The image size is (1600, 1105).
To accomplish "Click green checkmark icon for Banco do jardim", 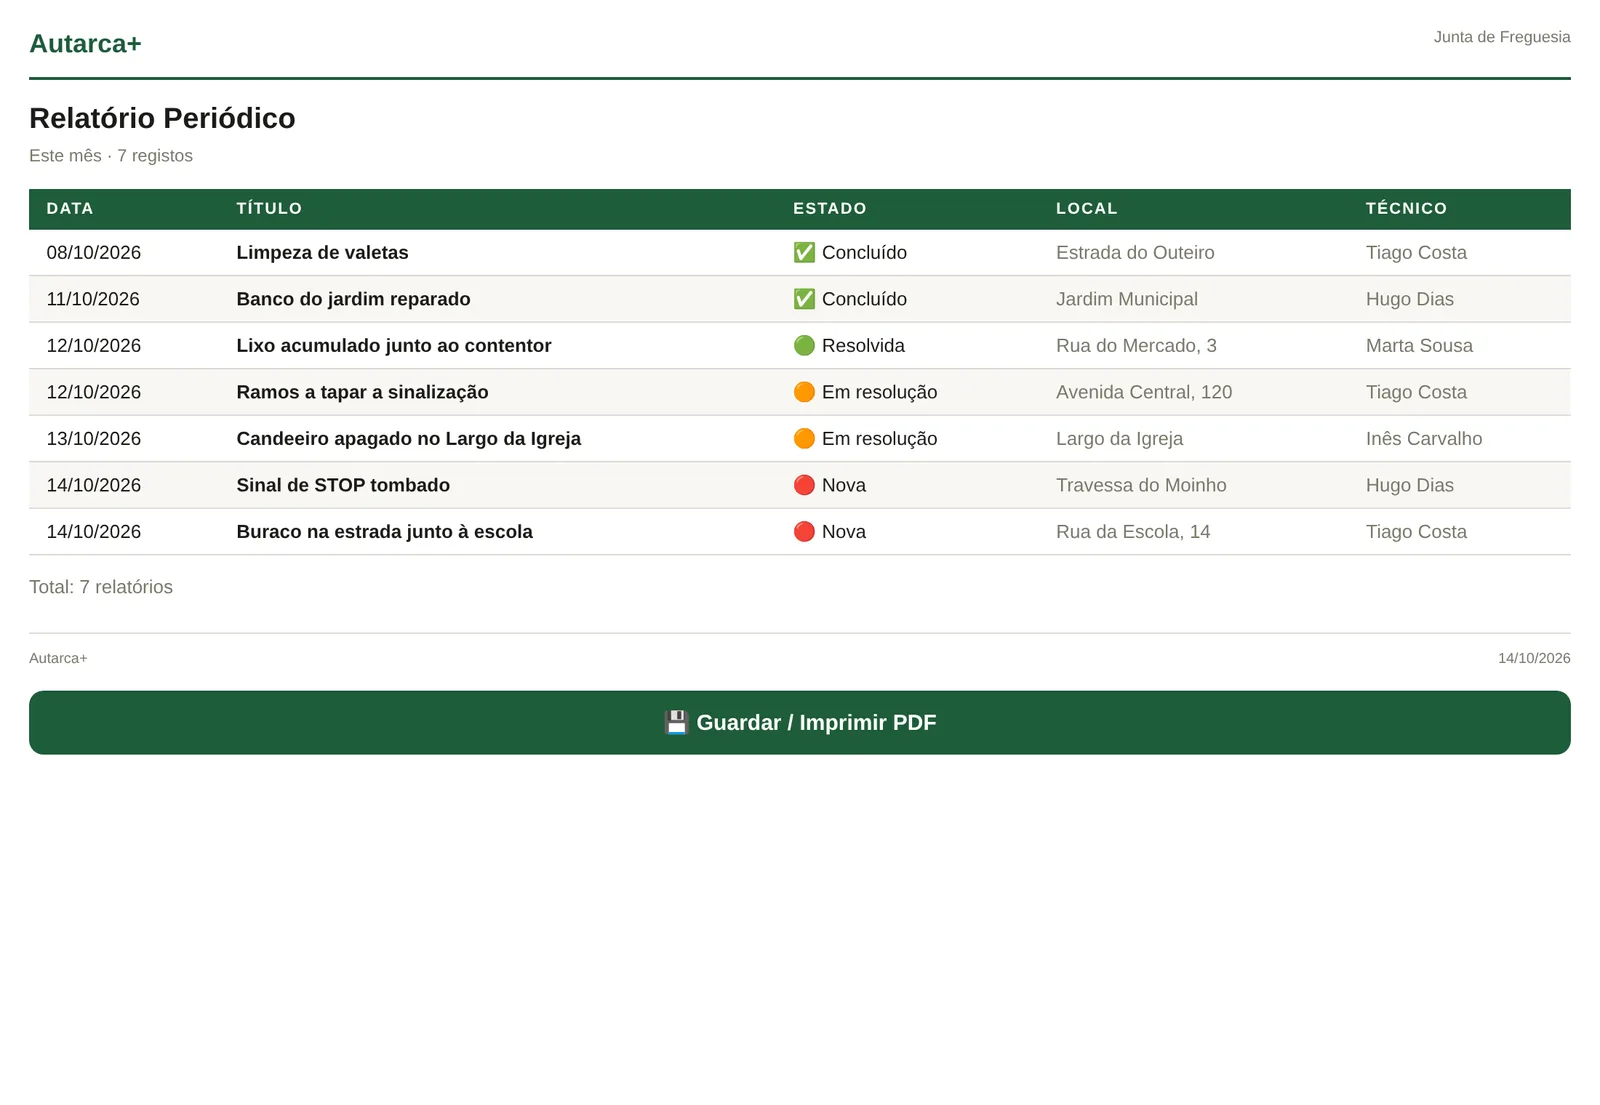I will [804, 299].
